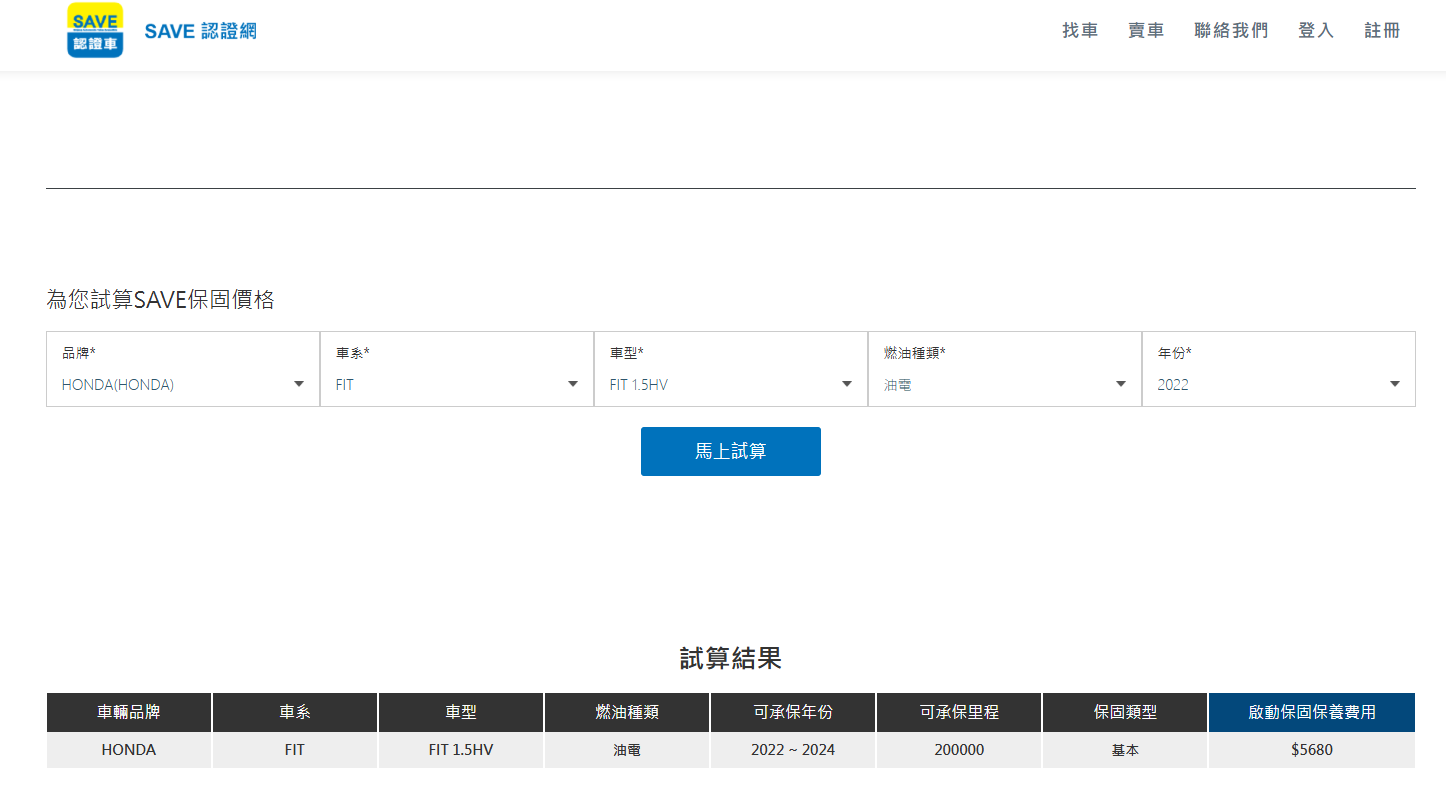Open the 年份 dropdown showing 2022

[1279, 369]
